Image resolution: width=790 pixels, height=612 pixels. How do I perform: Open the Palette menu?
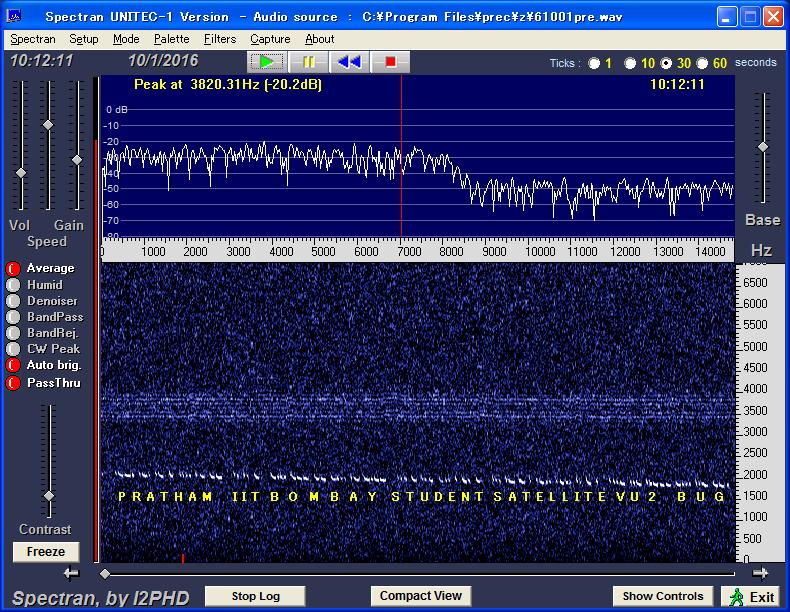click(171, 39)
